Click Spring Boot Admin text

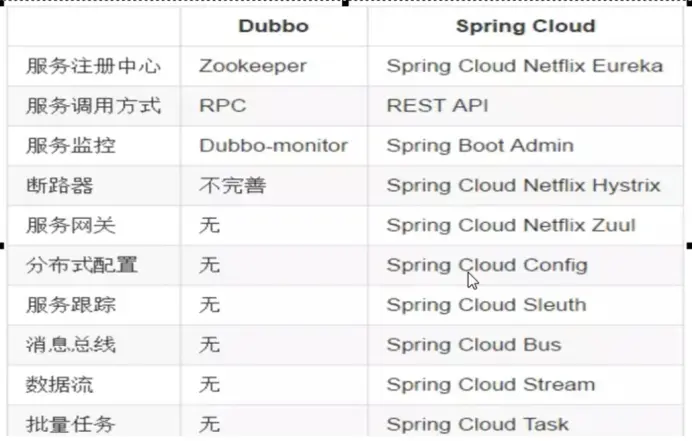pos(480,145)
